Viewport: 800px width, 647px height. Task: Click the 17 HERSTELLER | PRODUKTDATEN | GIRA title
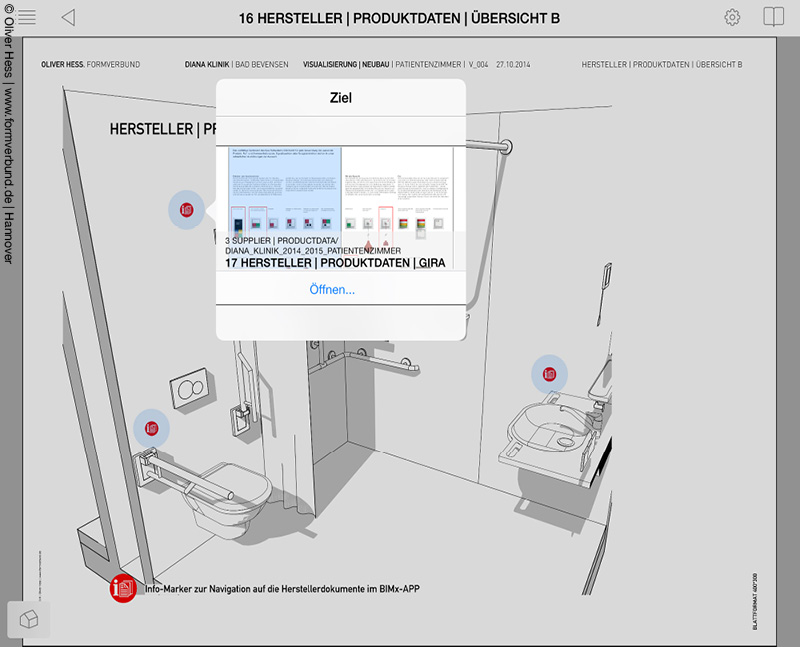[x=335, y=263]
